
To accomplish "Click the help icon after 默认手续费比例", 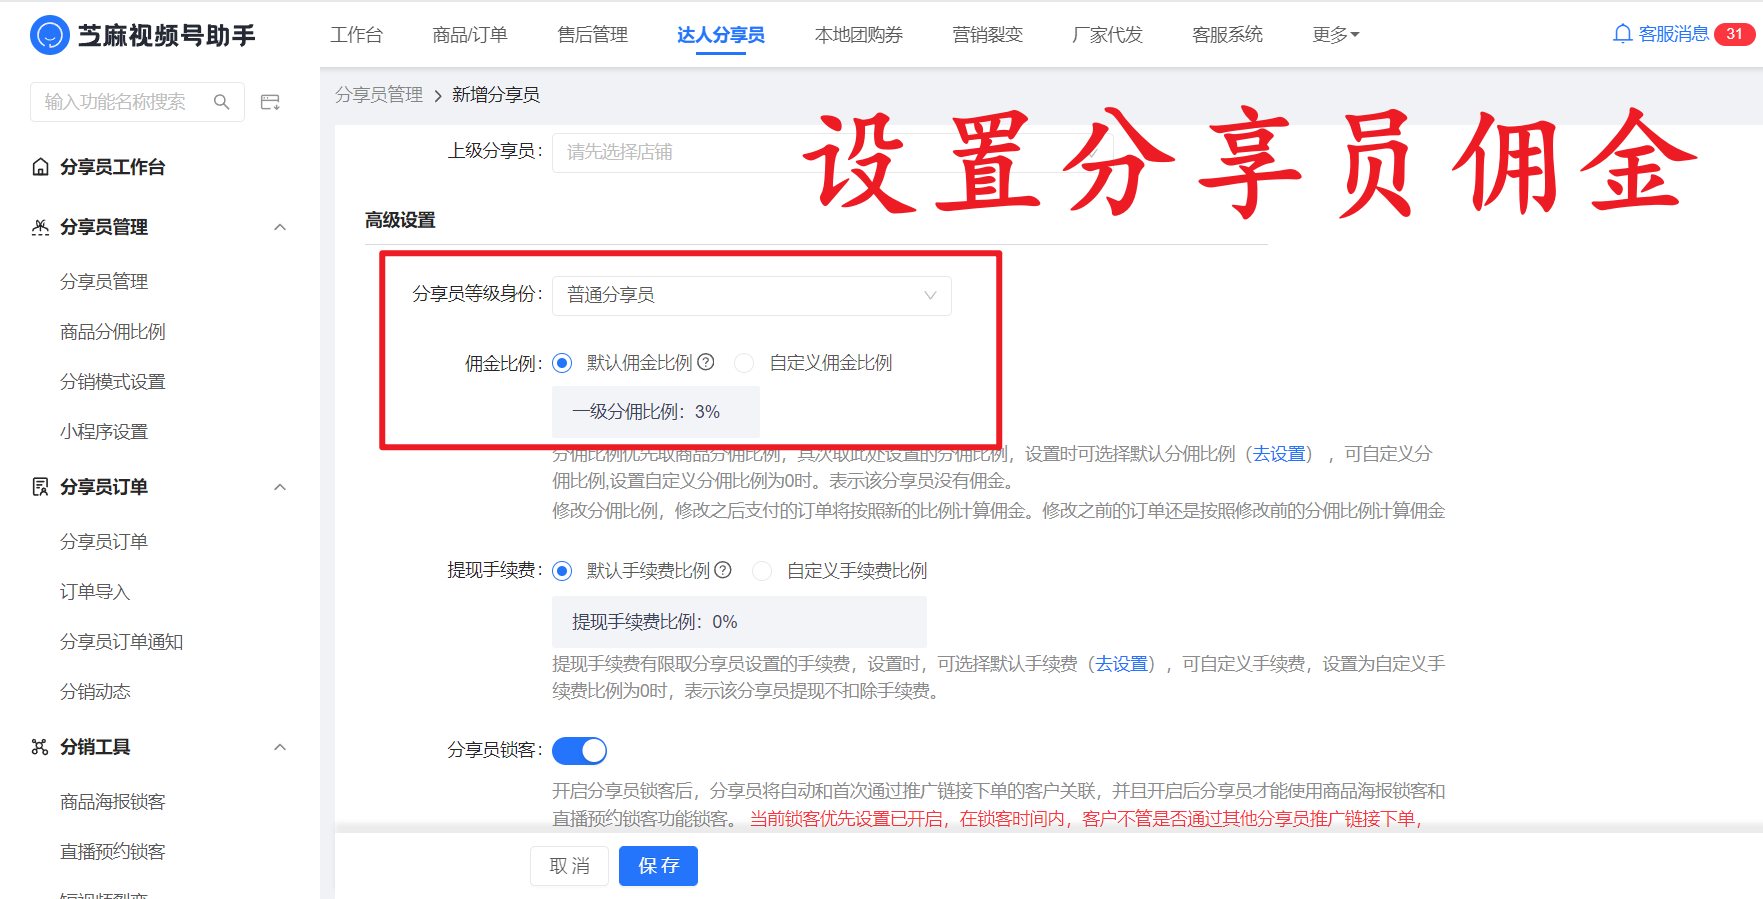I will [723, 570].
